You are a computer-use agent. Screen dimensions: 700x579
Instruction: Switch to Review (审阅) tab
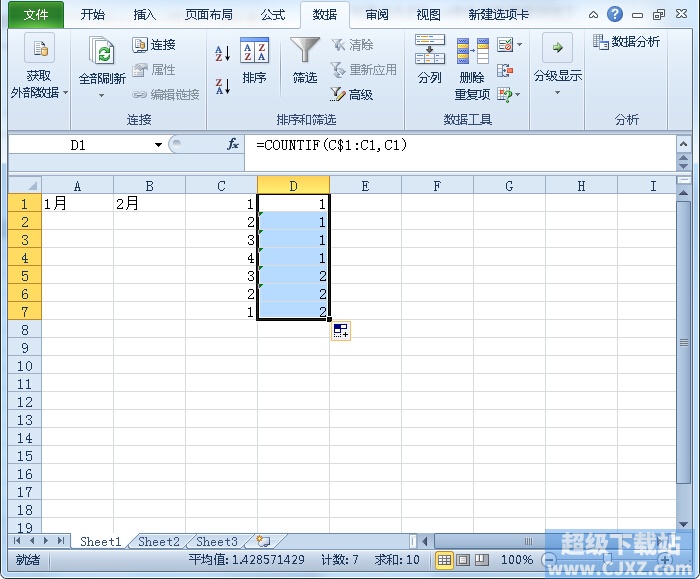point(377,15)
